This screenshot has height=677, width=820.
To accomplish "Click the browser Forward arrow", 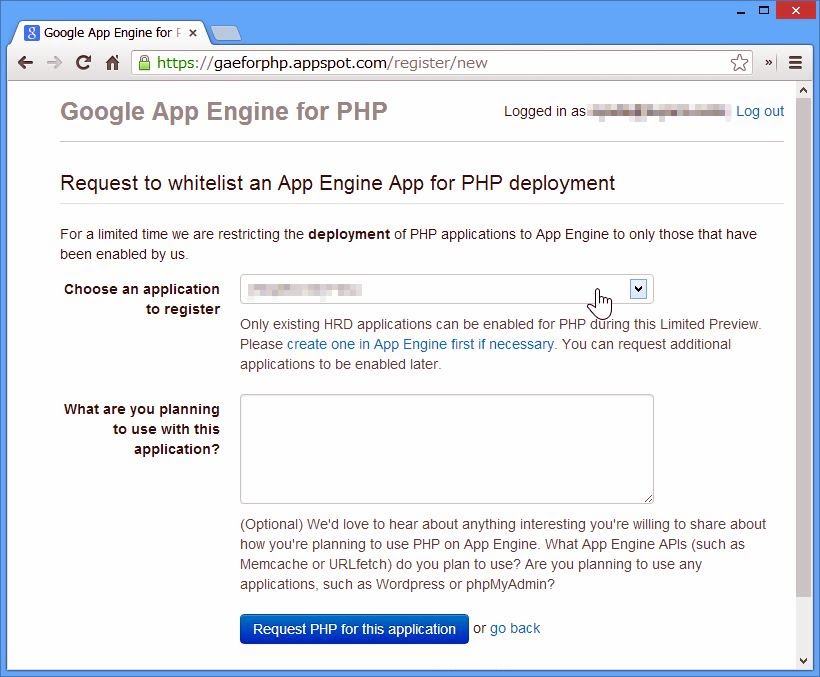I will (x=54, y=63).
